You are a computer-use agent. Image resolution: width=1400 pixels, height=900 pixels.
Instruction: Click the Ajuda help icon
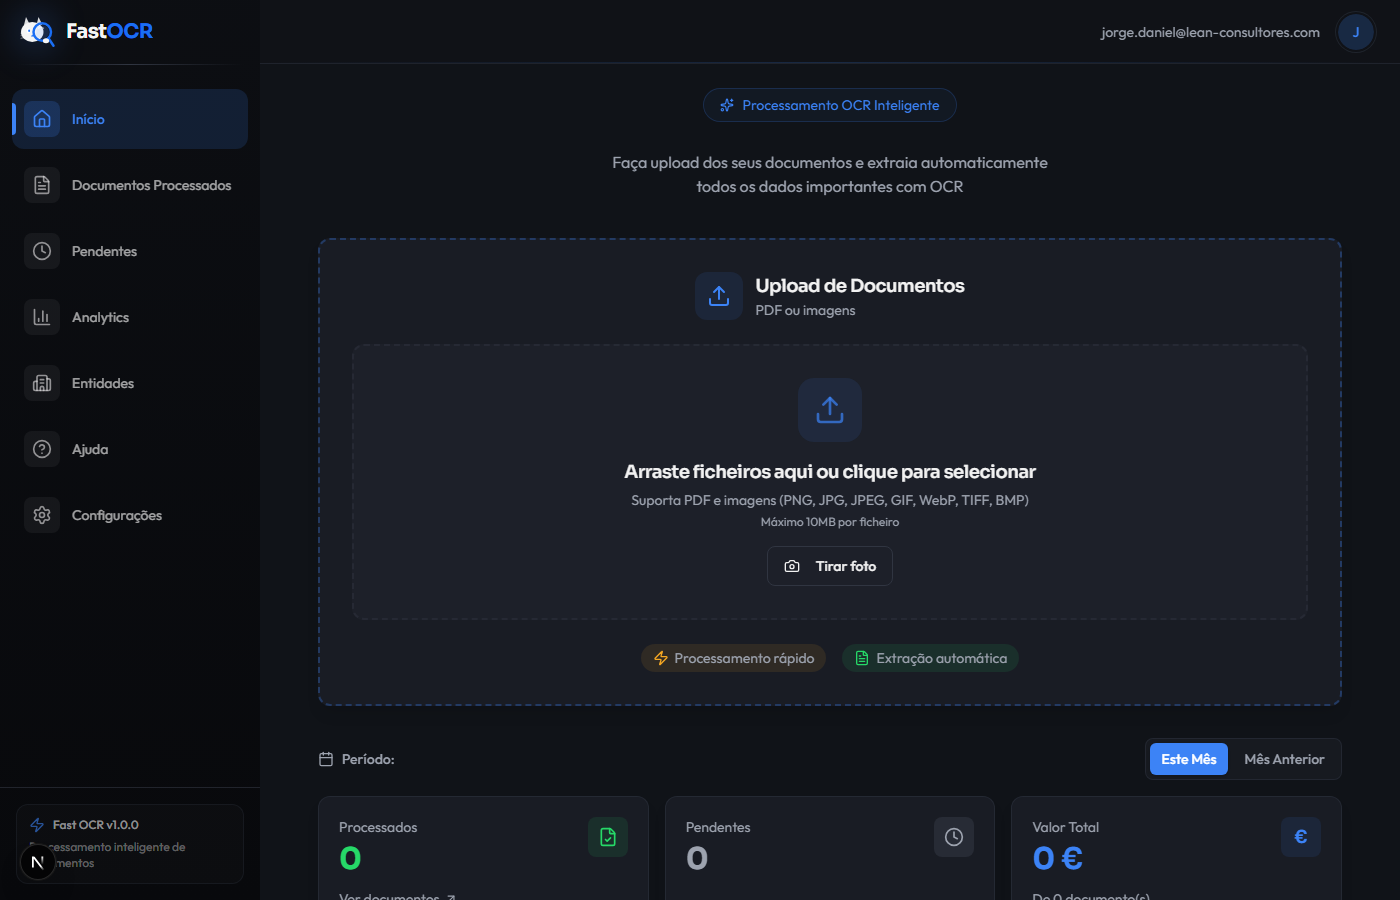click(42, 449)
